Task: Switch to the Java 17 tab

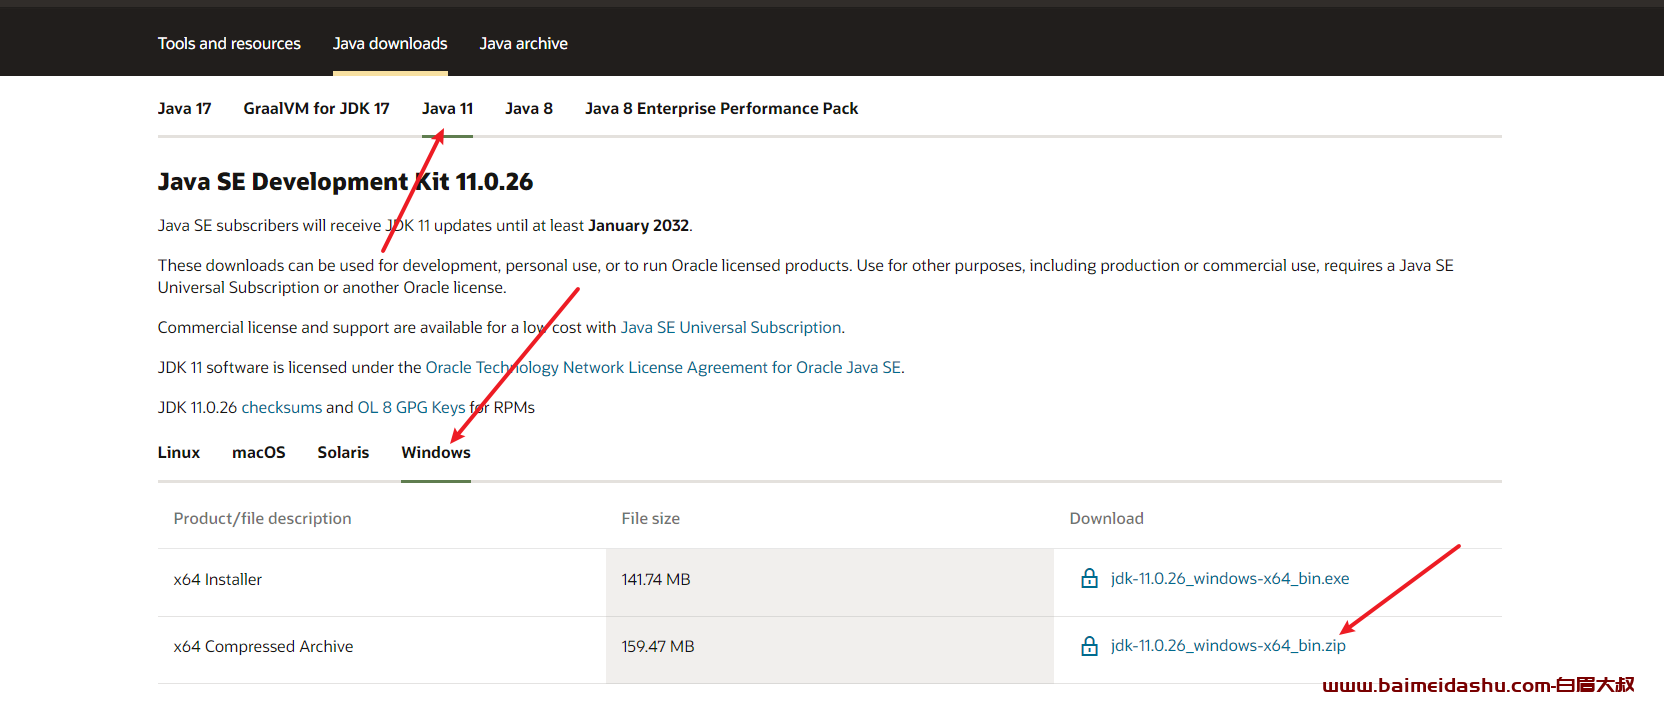Action: click(184, 108)
